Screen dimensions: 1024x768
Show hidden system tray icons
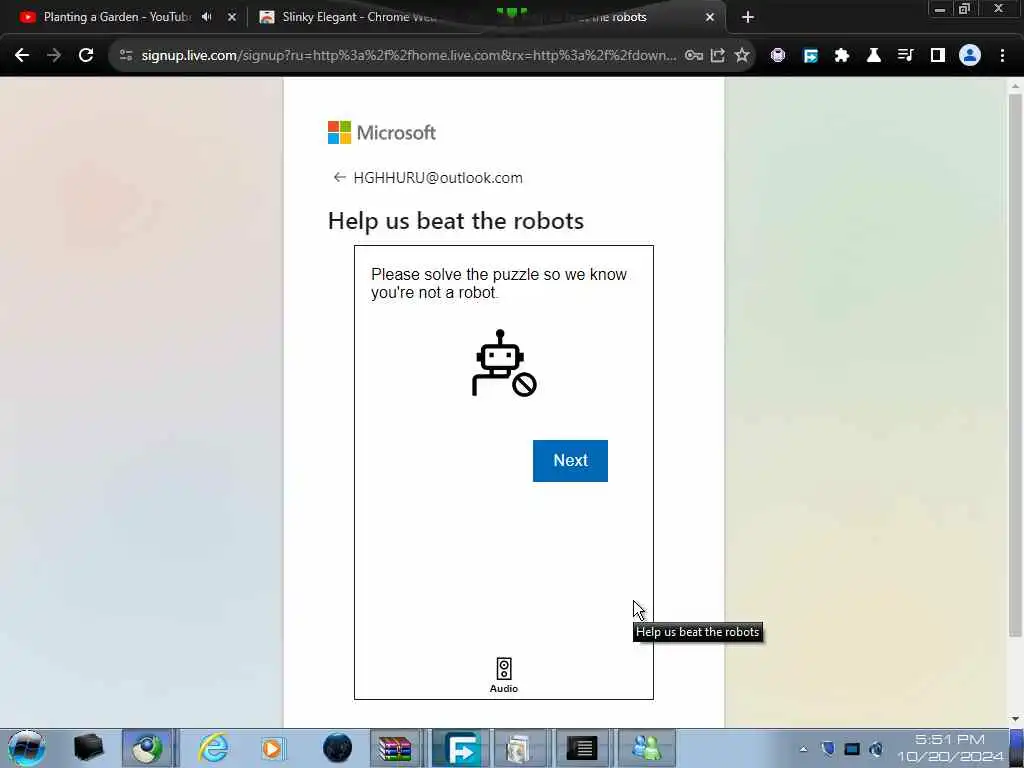[803, 749]
